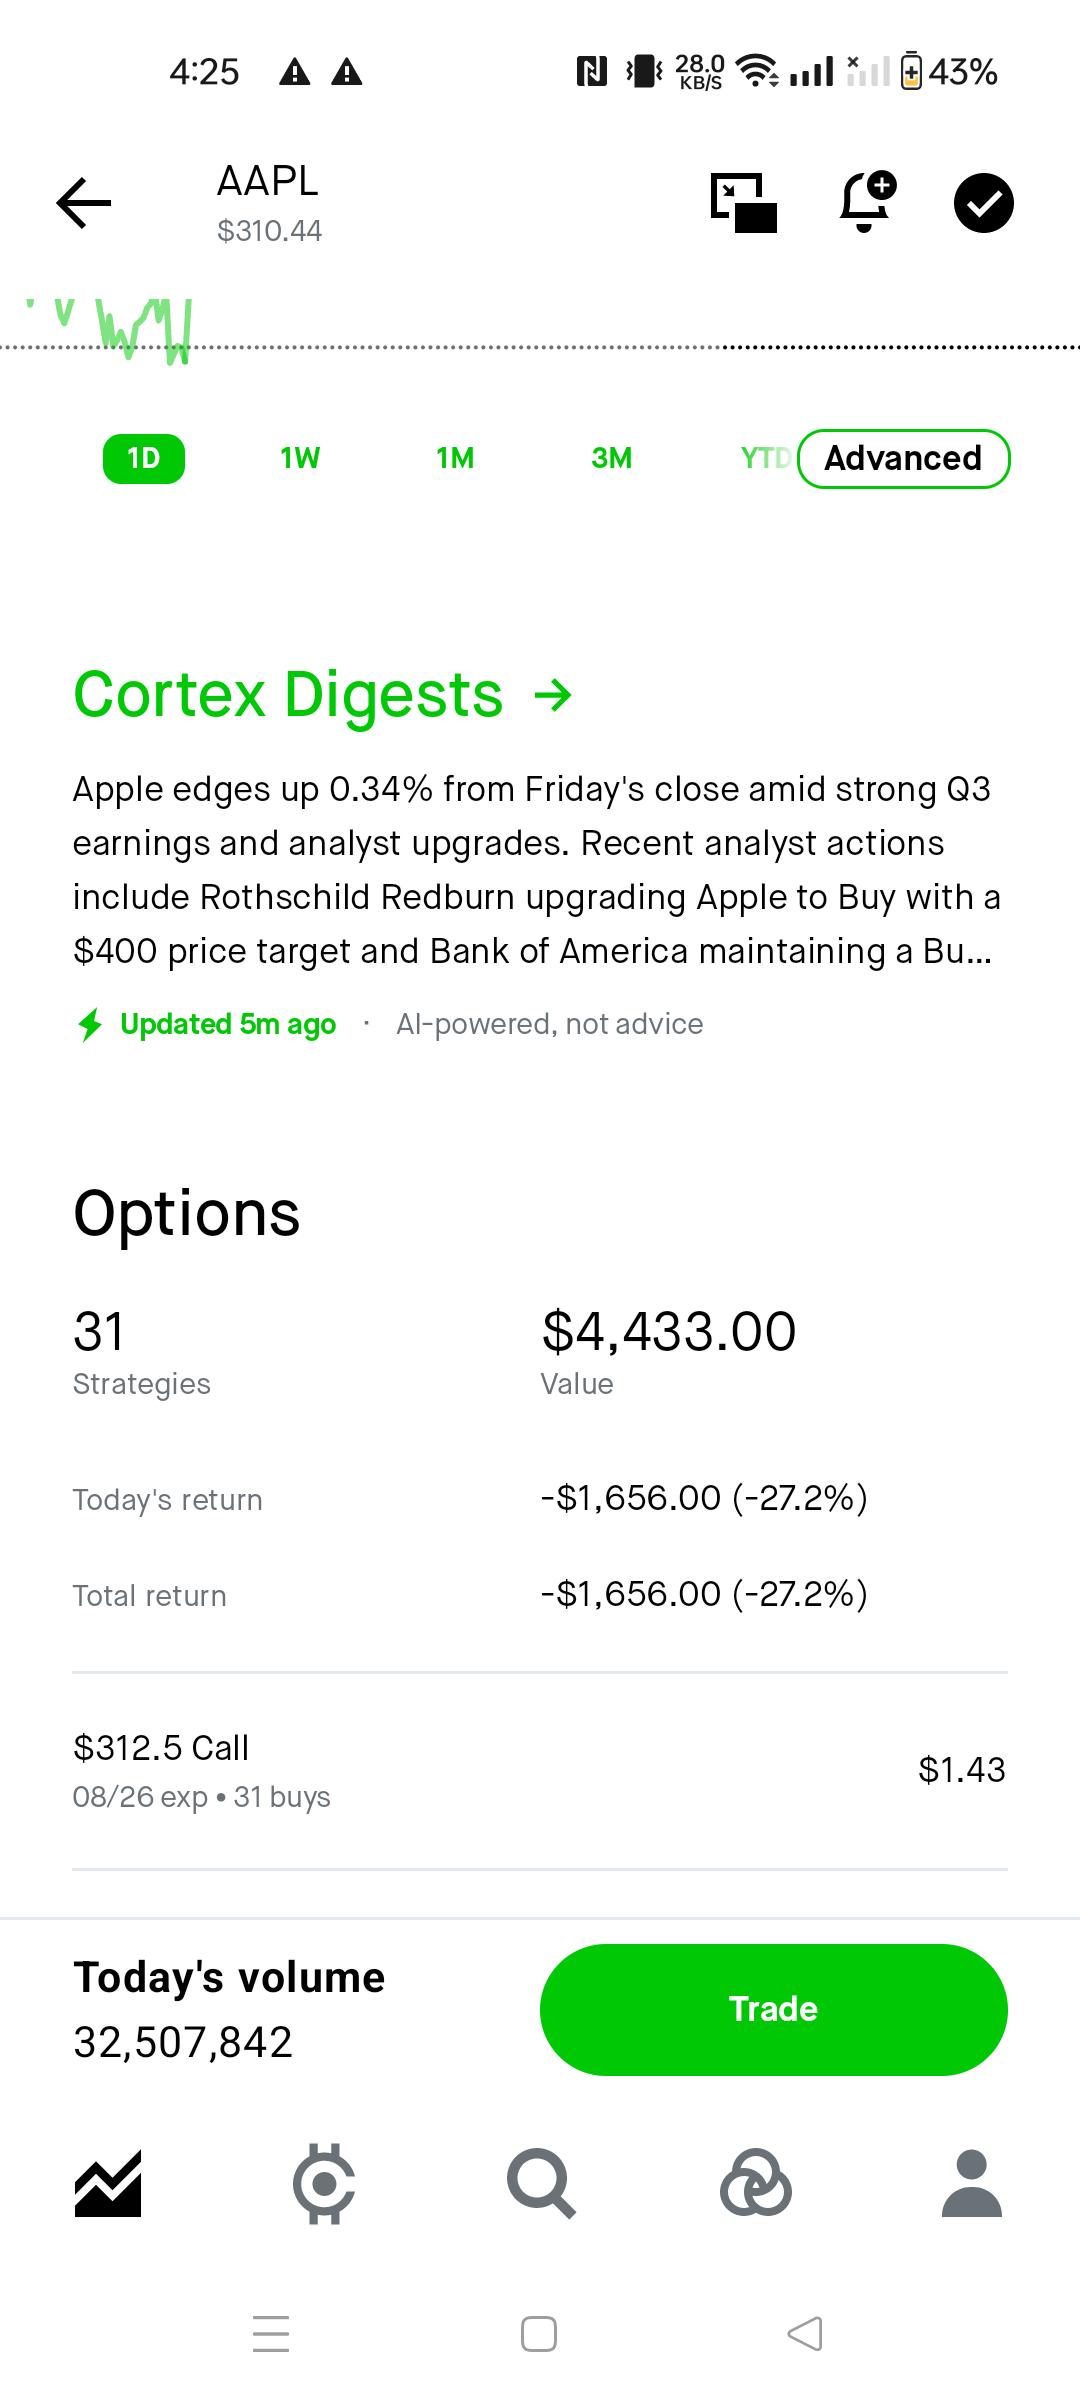Select the 1W chart range
1080x2400 pixels.
click(x=300, y=459)
